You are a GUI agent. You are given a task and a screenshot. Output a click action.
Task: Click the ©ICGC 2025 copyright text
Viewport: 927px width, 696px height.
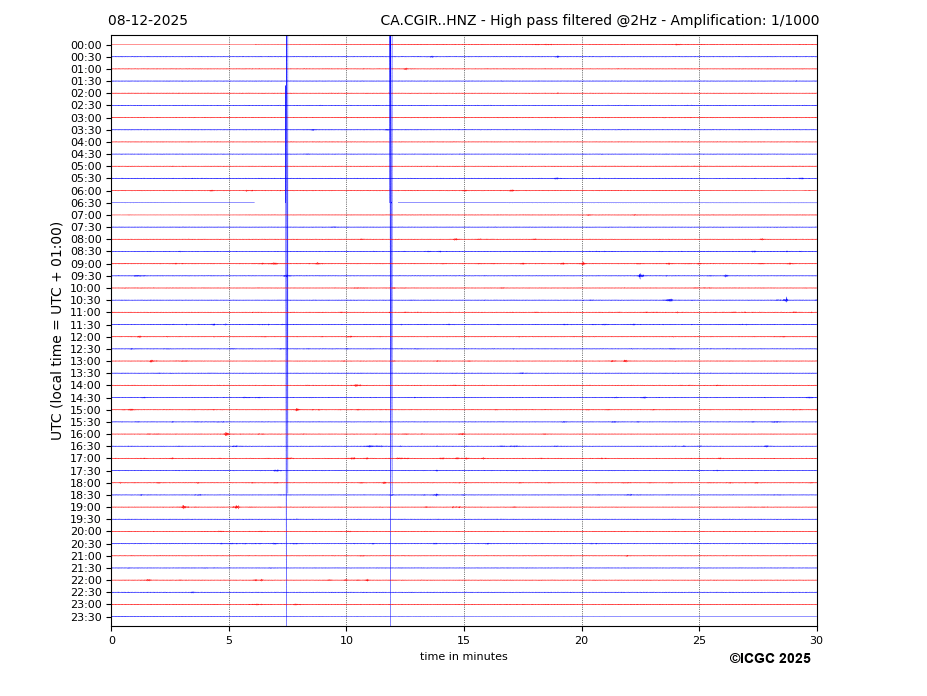(x=769, y=659)
